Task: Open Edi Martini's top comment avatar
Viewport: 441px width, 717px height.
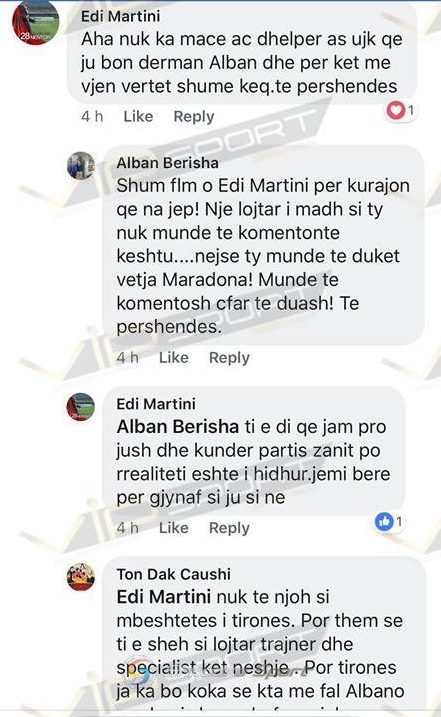Action: [x=36, y=21]
